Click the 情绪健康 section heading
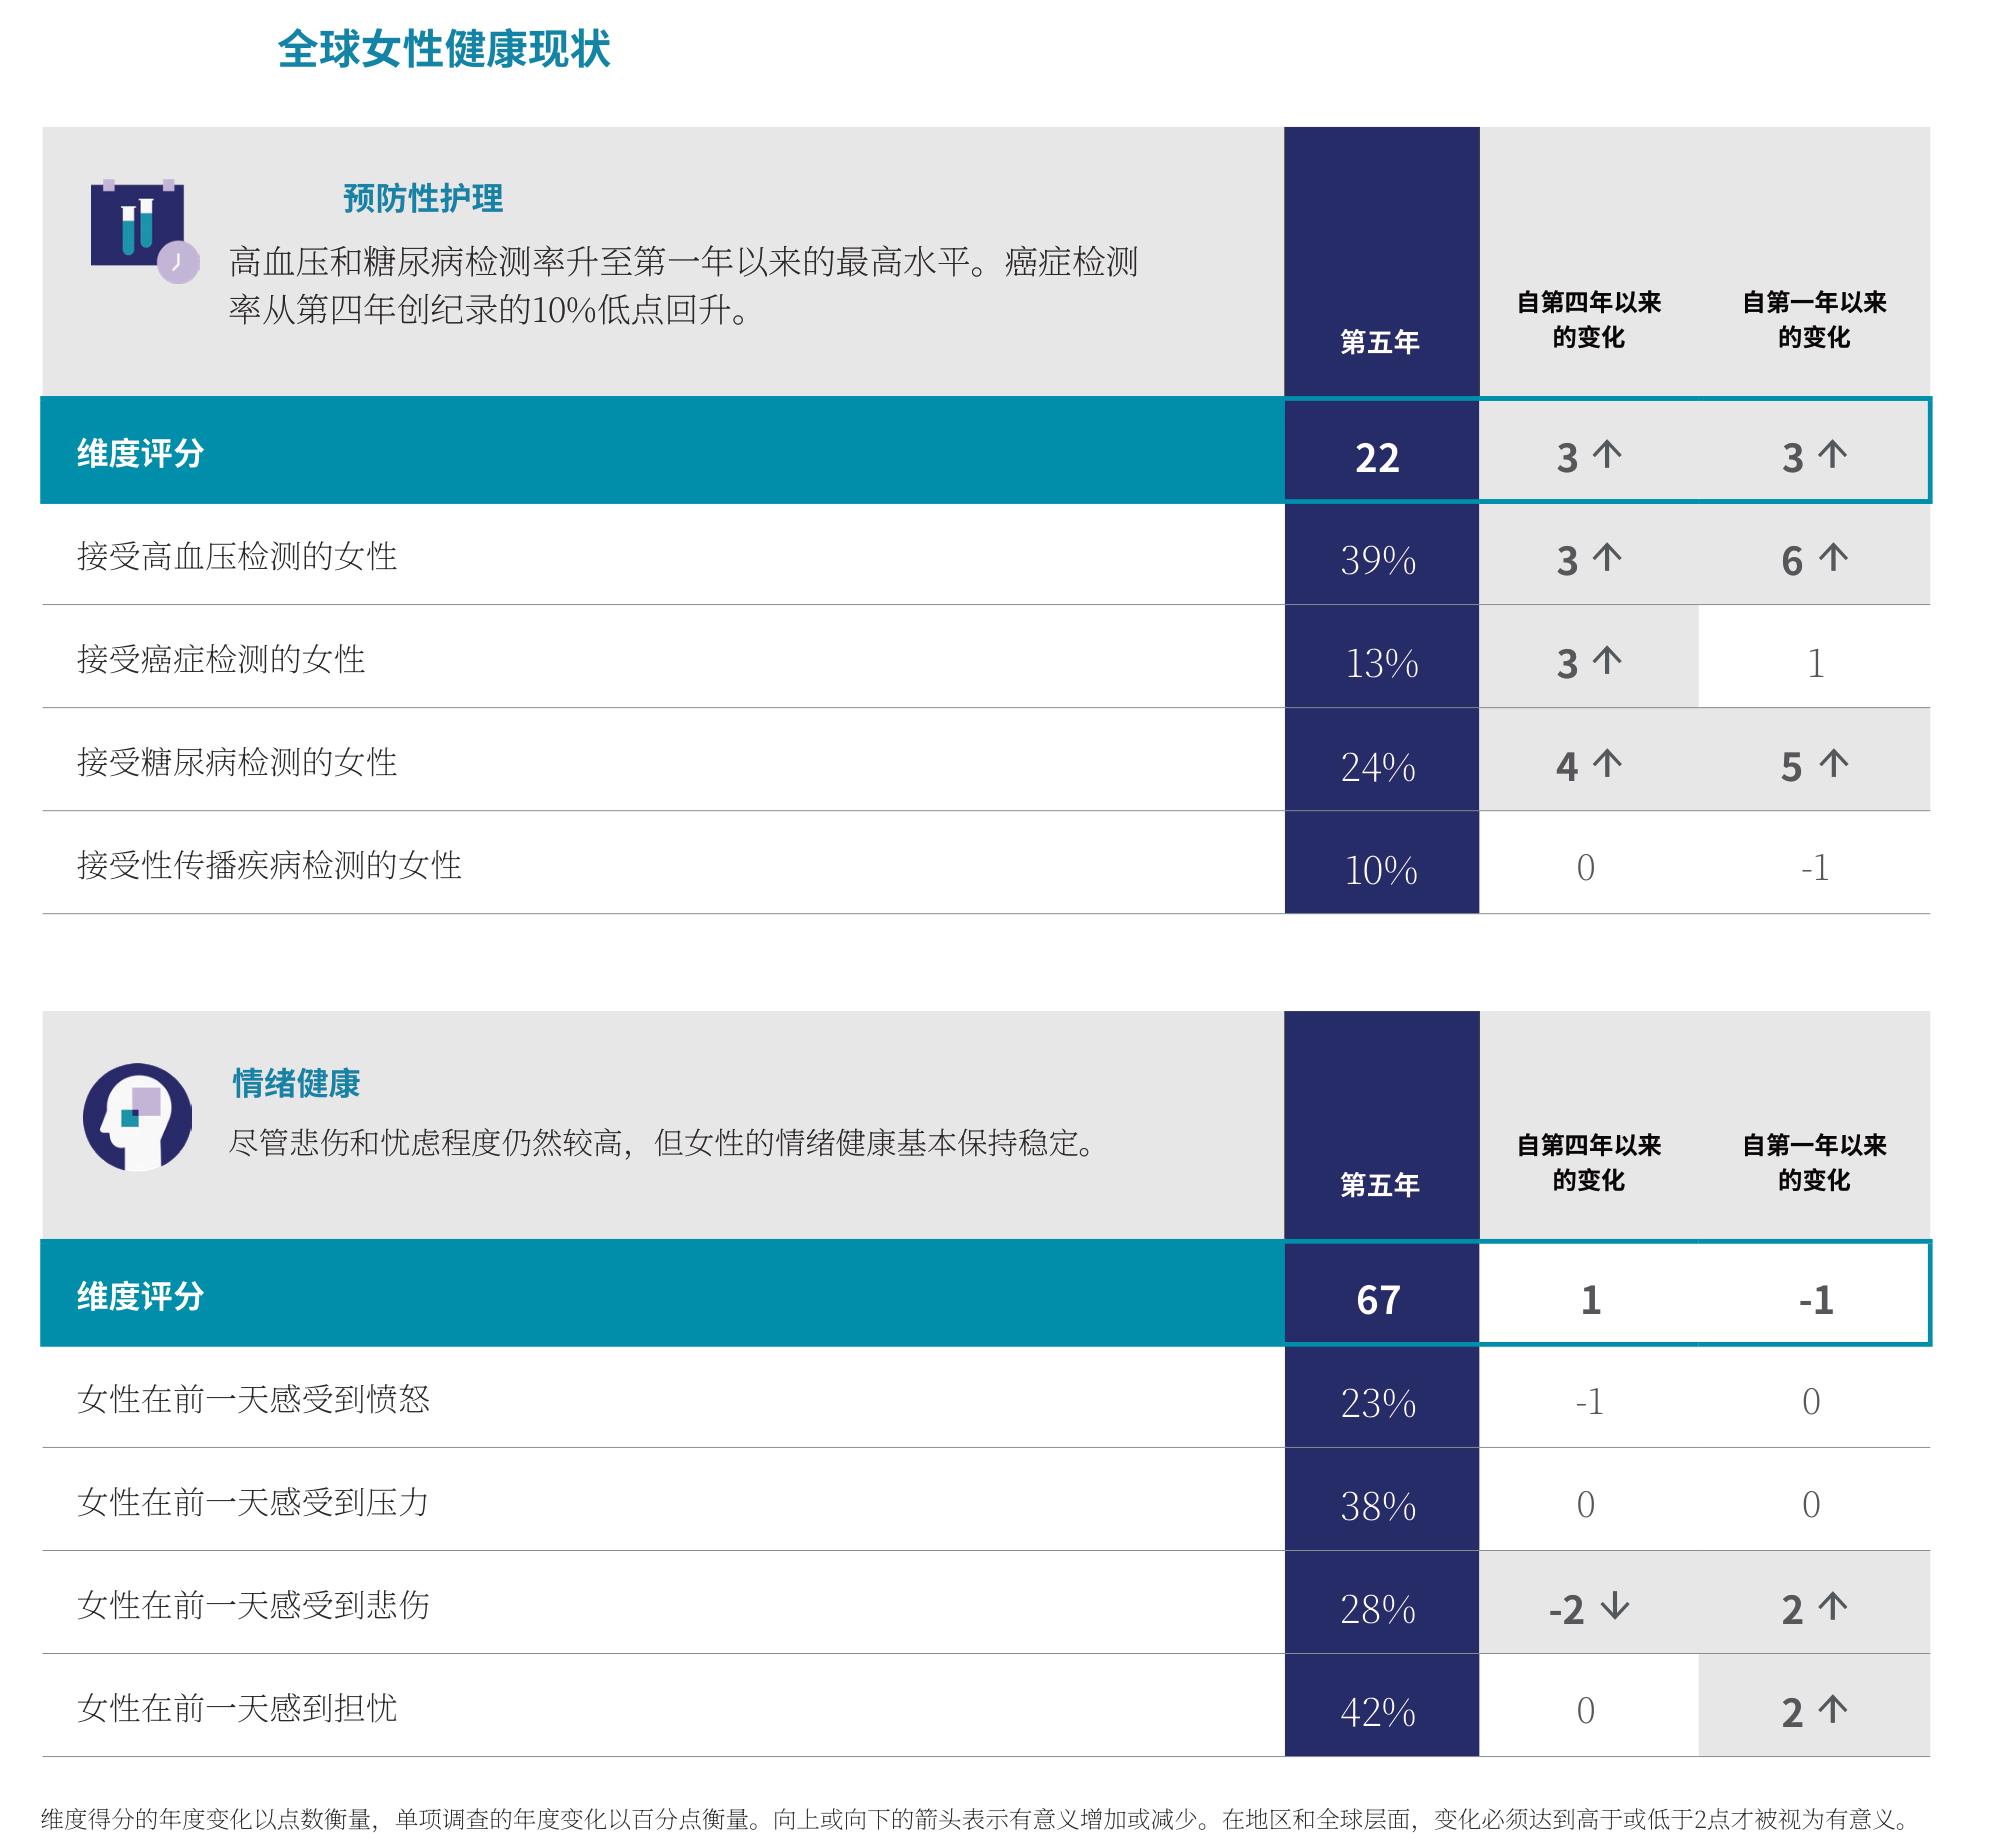The image size is (2002, 1841). [x=296, y=1082]
